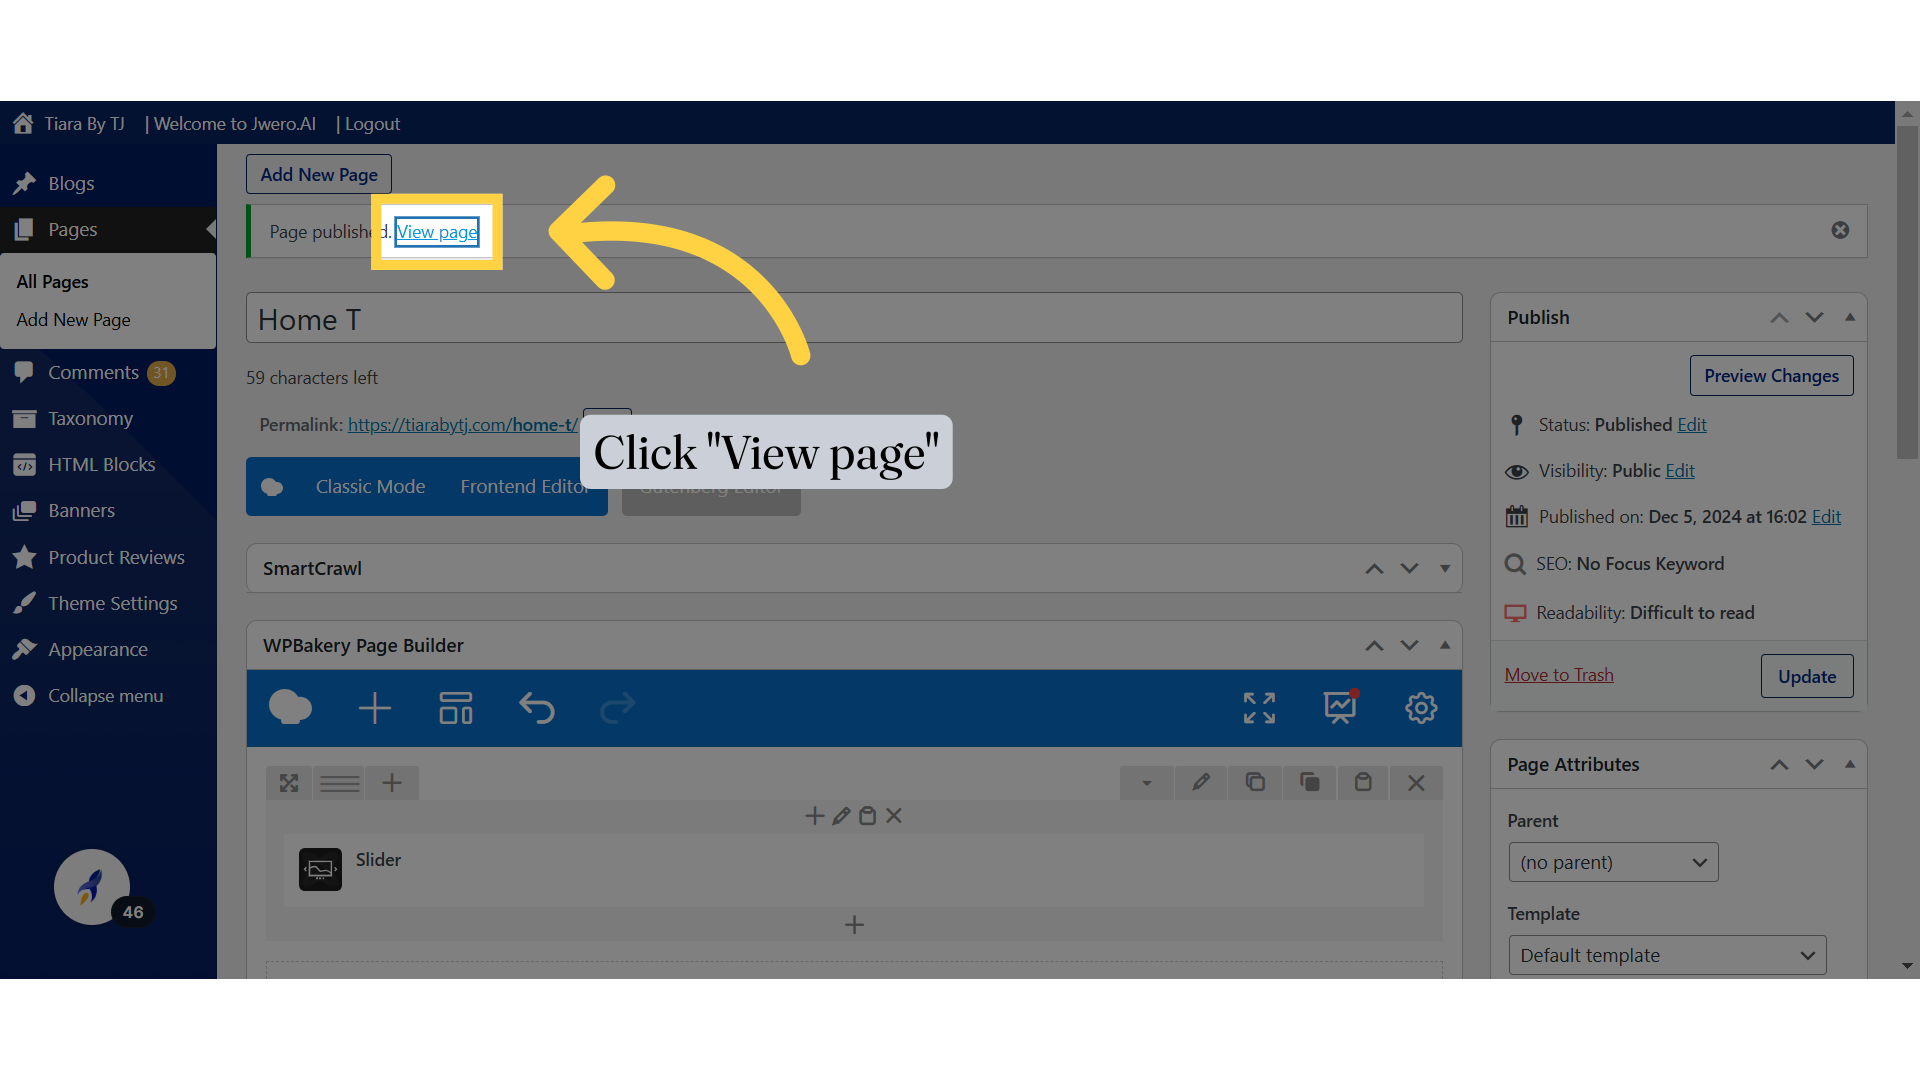This screenshot has width=1920, height=1080.
Task: Paste into column with small clipboard icon
Action: click(x=868, y=816)
